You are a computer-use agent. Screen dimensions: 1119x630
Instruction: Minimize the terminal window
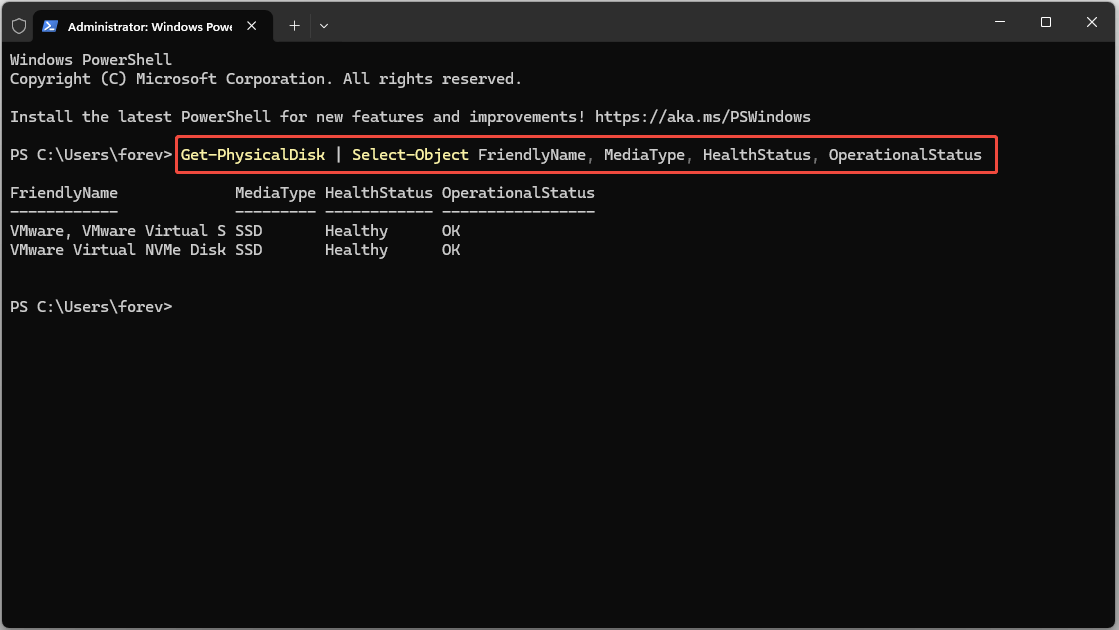(x=1000, y=22)
